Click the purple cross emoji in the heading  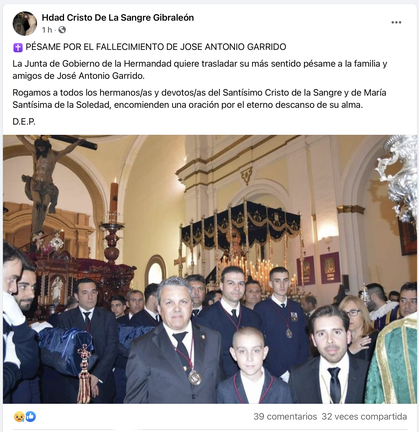tap(18, 48)
